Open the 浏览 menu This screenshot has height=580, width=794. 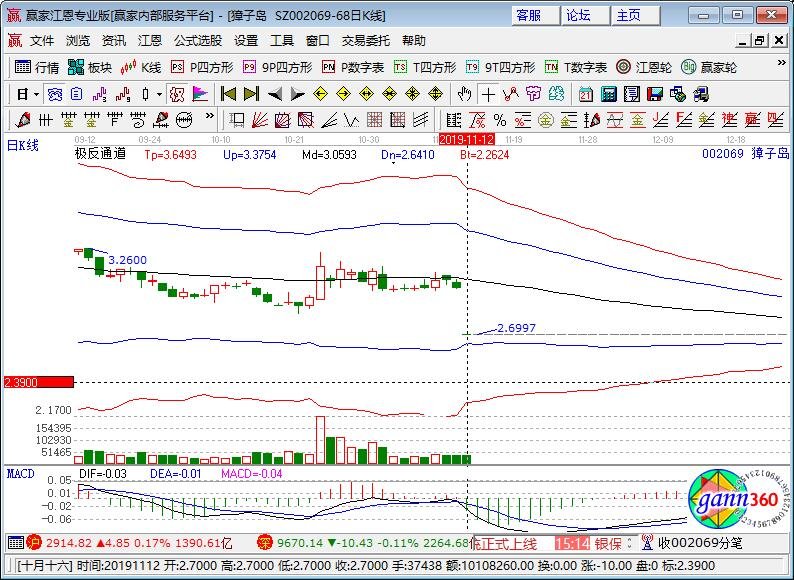click(x=78, y=41)
